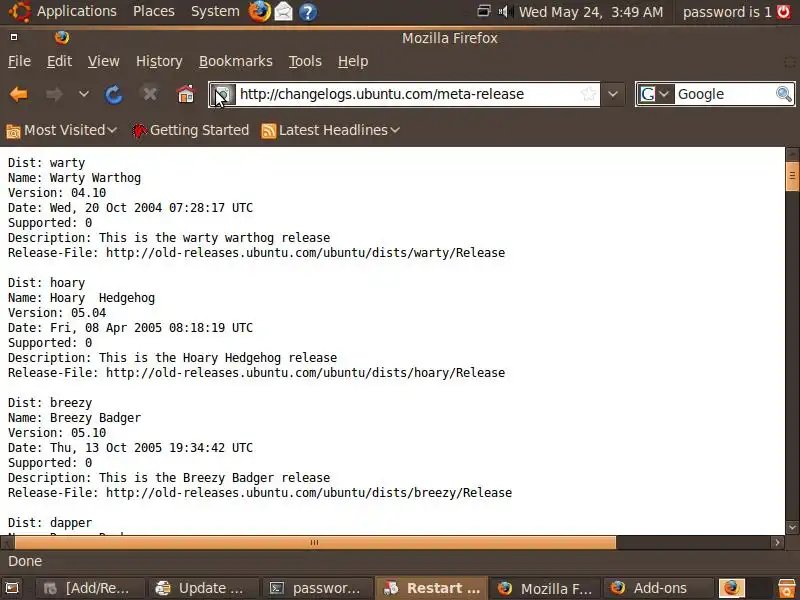Screen dimensions: 800x600
Task: Click the power shutdown icon
Action: [x=784, y=11]
